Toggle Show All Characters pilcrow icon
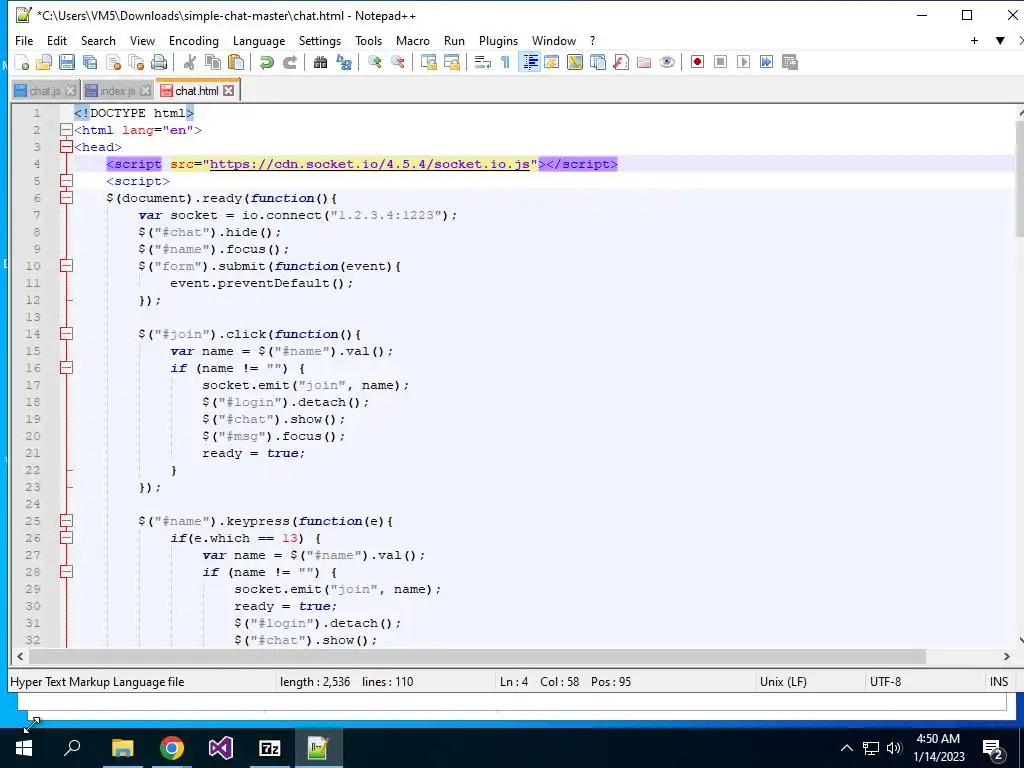 pyautogui.click(x=505, y=62)
